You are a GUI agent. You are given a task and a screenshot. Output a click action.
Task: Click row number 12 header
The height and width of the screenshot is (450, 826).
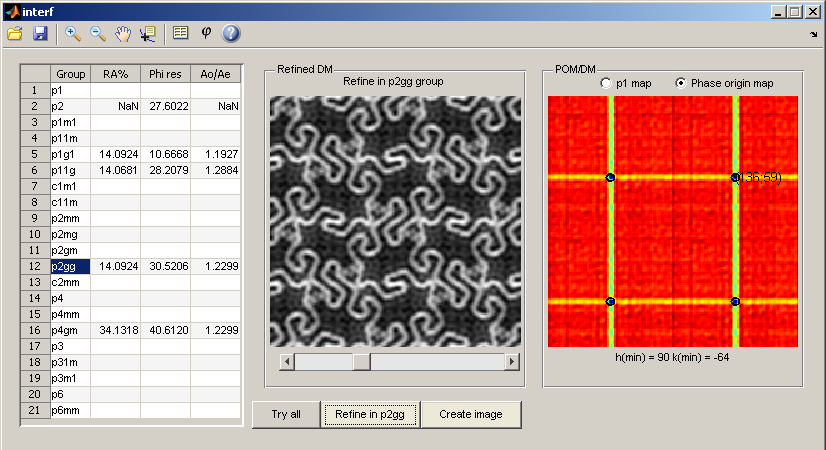coord(35,266)
